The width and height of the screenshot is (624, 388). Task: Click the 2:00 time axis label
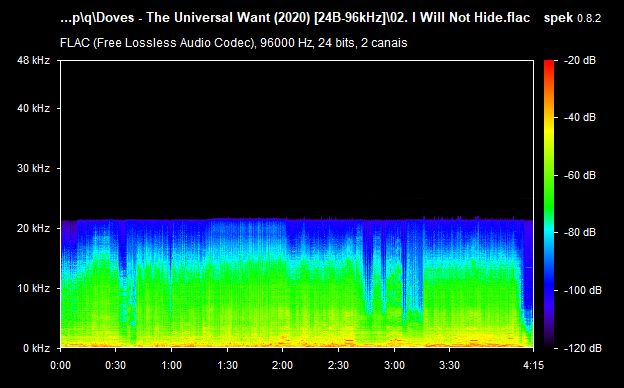283,365
